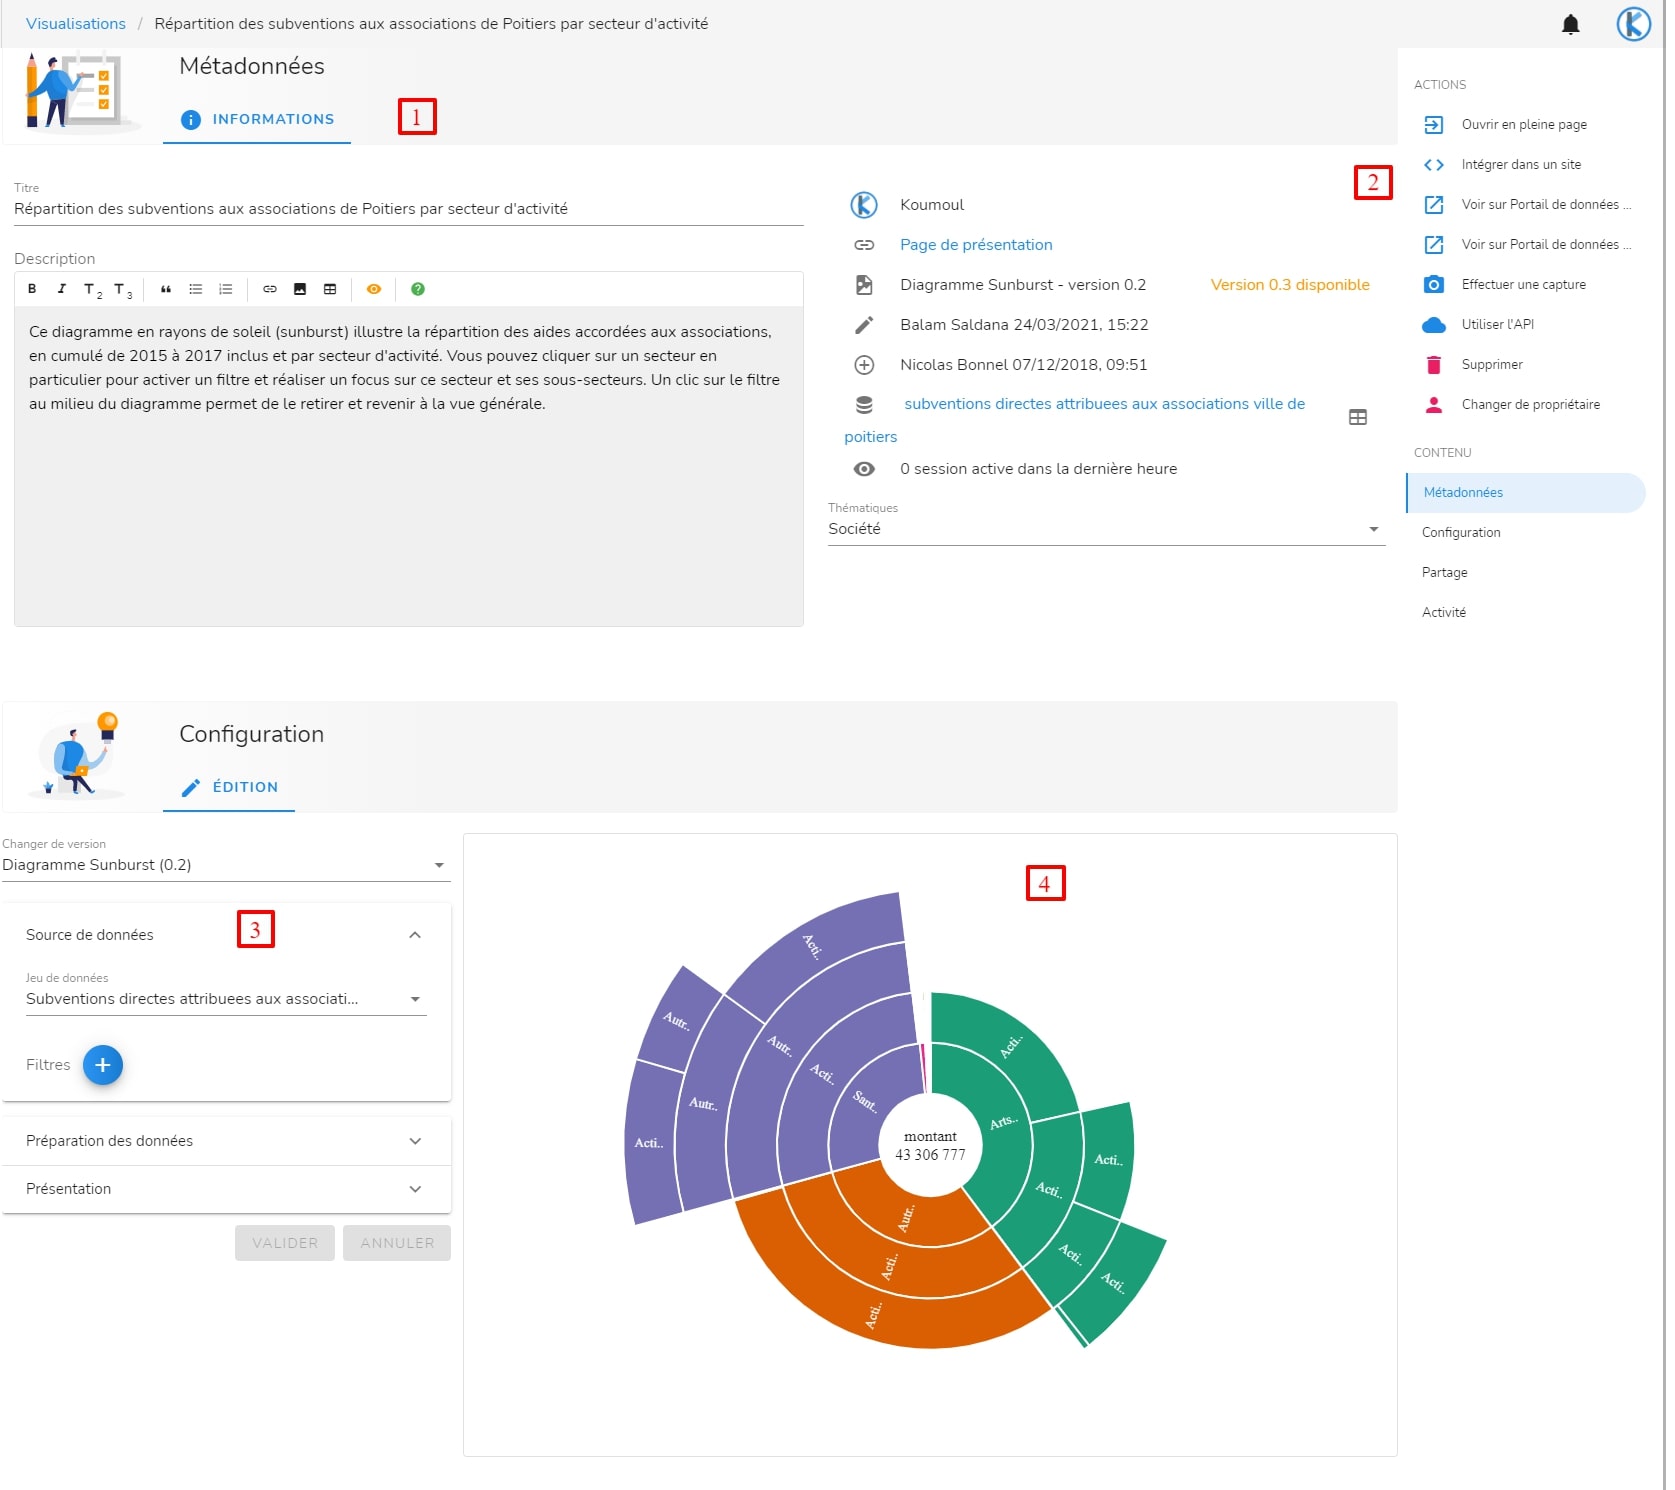Insert a hyperlink in description
Viewport: 1675px width, 1490px height.
point(270,289)
